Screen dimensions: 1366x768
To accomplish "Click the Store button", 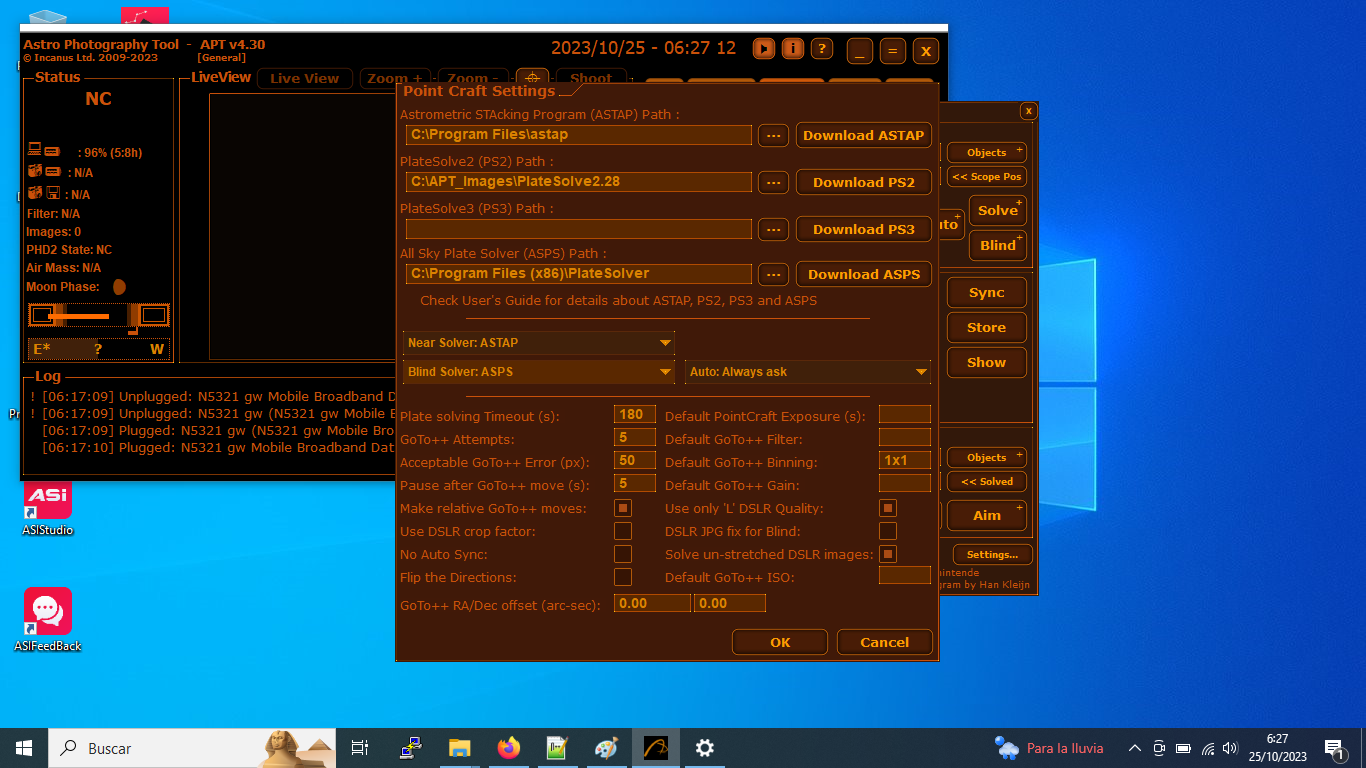I will click(x=987, y=328).
